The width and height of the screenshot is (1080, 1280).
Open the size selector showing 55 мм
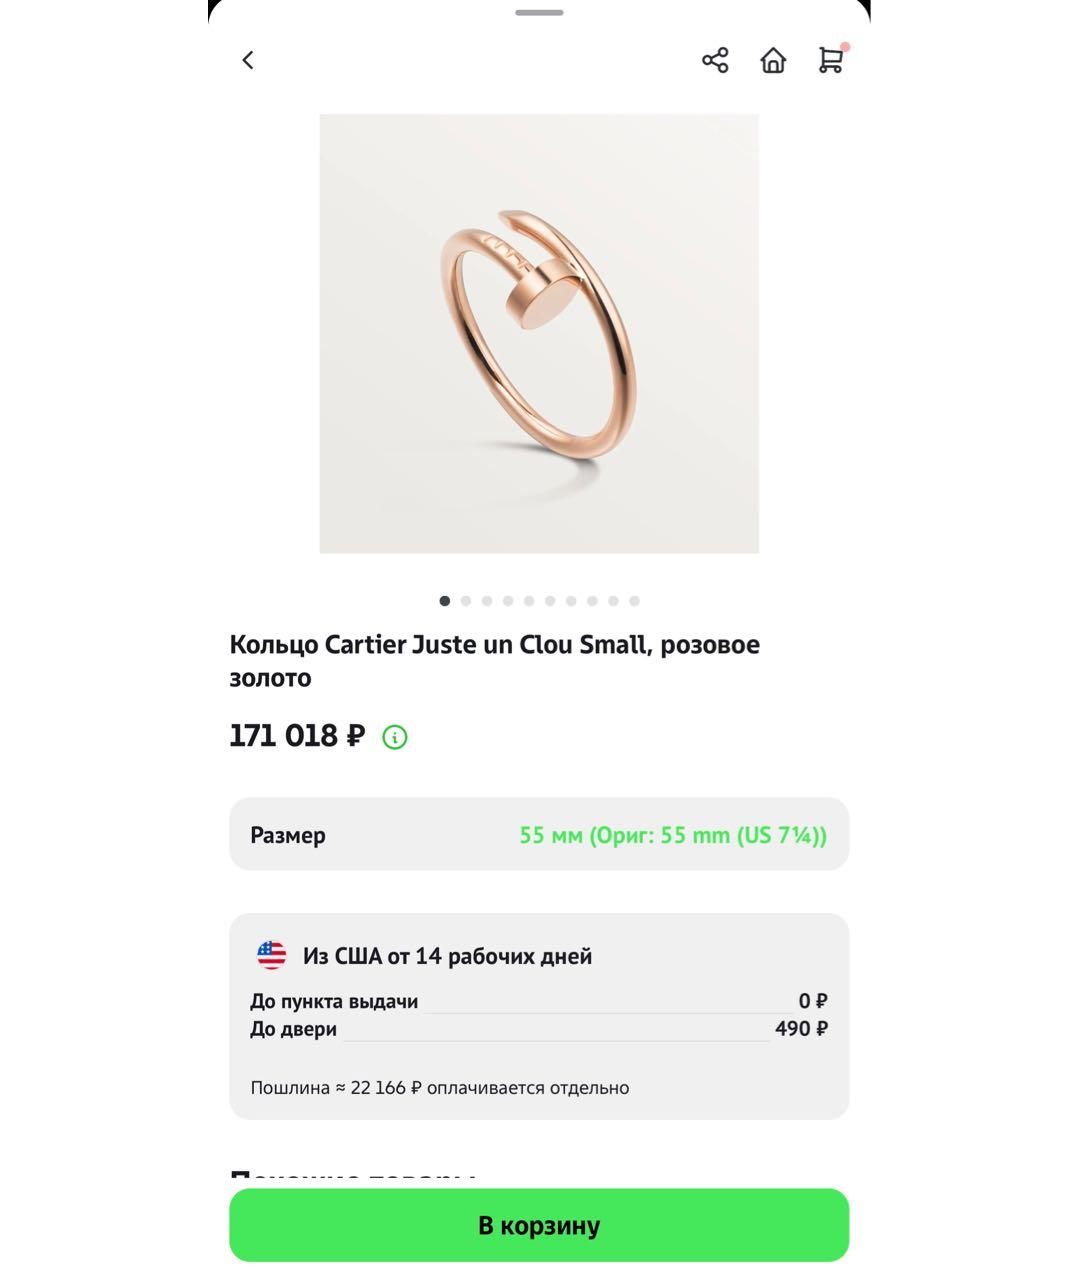click(673, 834)
